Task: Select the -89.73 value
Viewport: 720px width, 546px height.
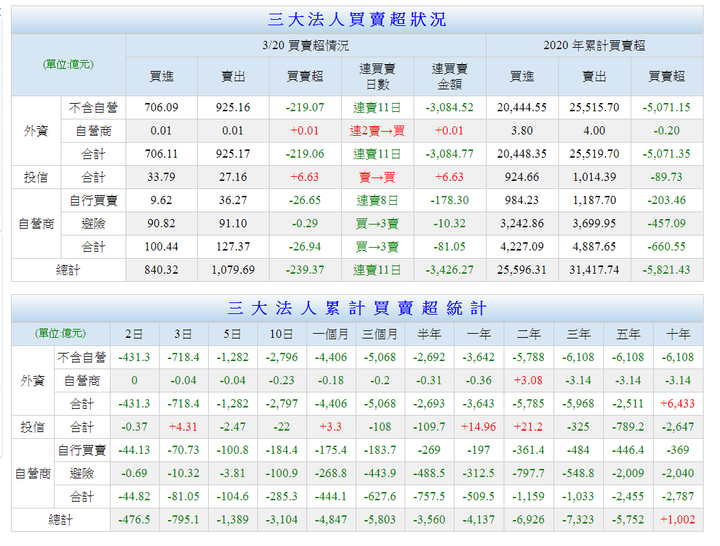Action: [x=666, y=177]
